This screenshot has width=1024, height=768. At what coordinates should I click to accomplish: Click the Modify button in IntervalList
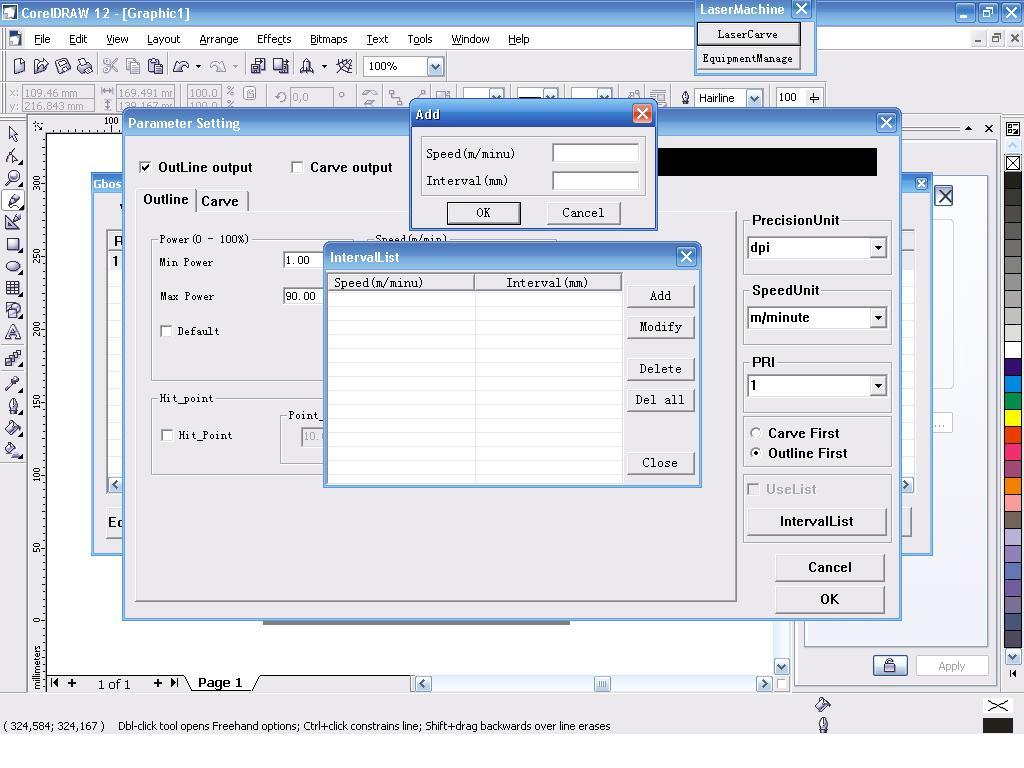pyautogui.click(x=660, y=327)
